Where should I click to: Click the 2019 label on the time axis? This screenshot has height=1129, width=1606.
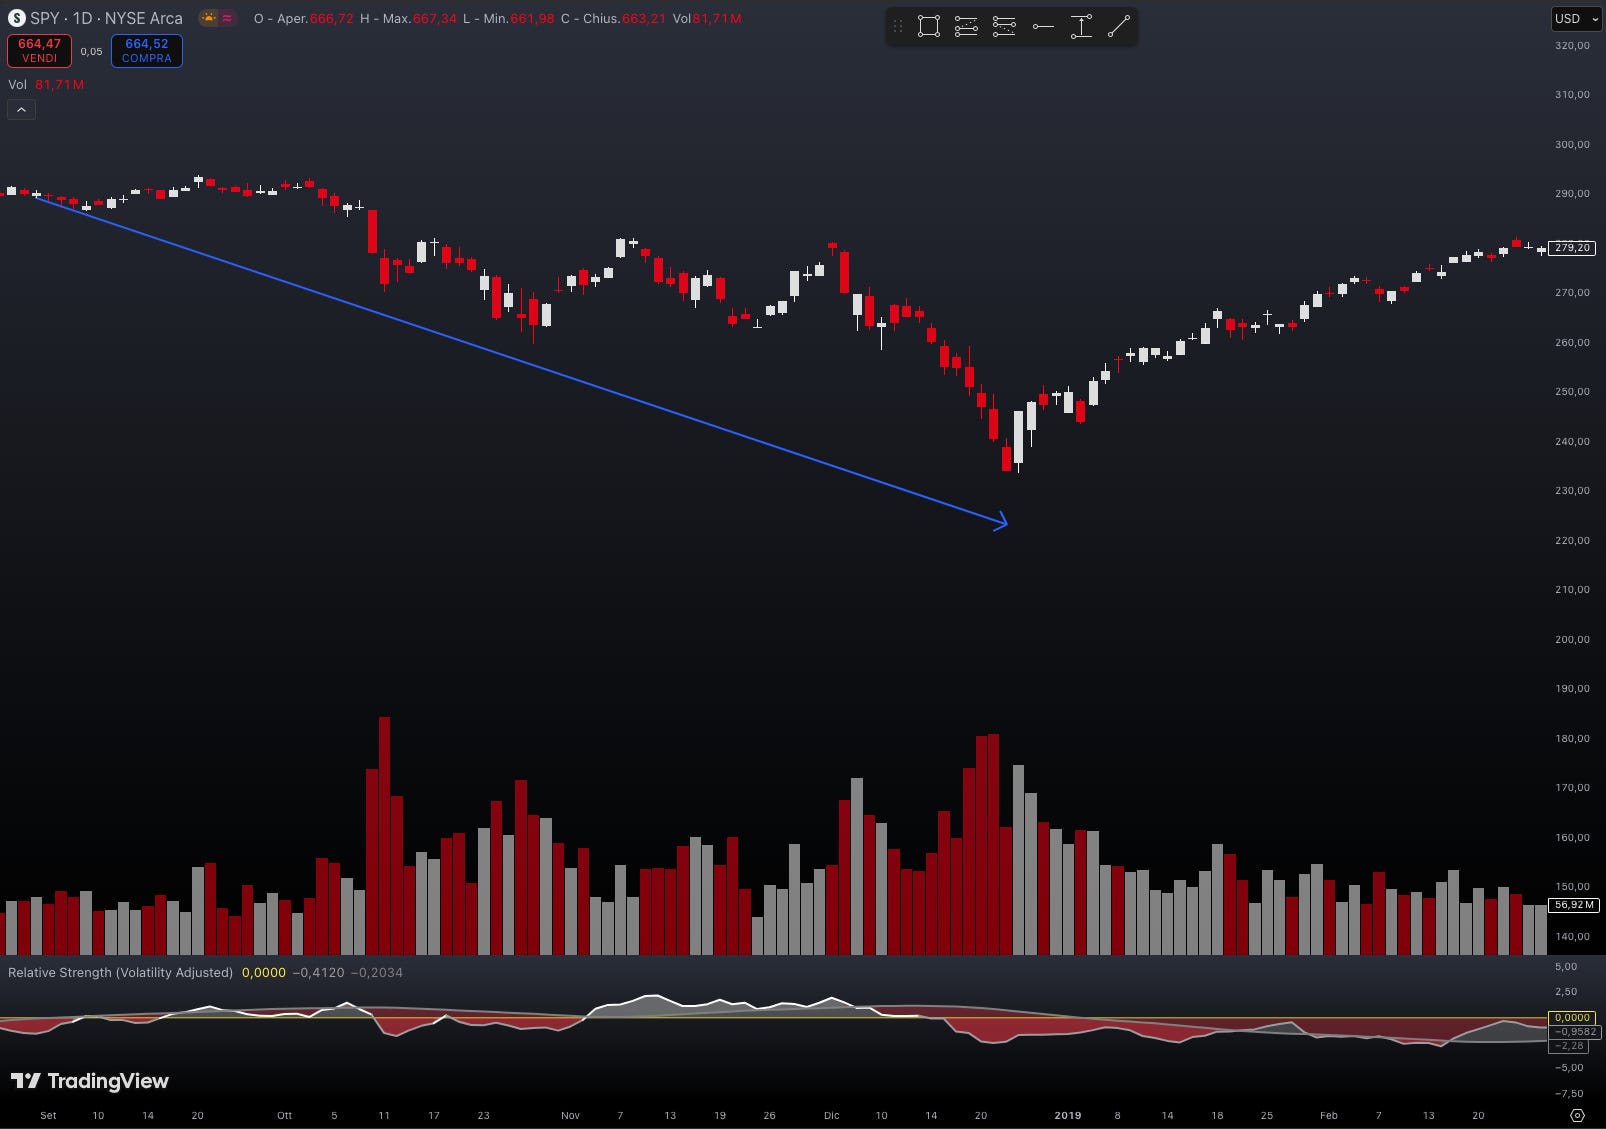tap(1067, 1116)
